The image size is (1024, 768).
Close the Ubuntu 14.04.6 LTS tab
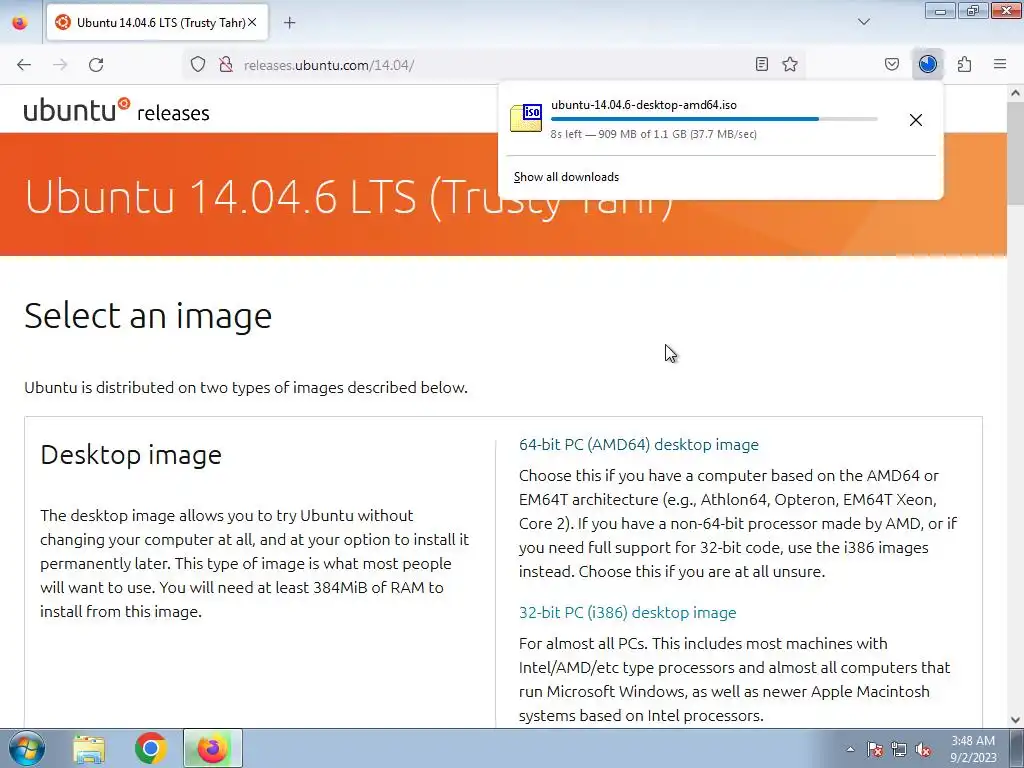pyautogui.click(x=252, y=22)
